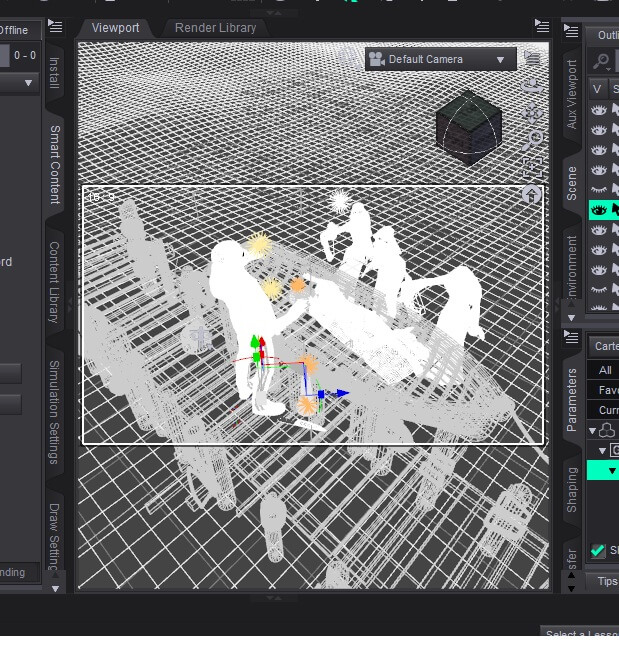Click the Carte... node selector button

(604, 346)
